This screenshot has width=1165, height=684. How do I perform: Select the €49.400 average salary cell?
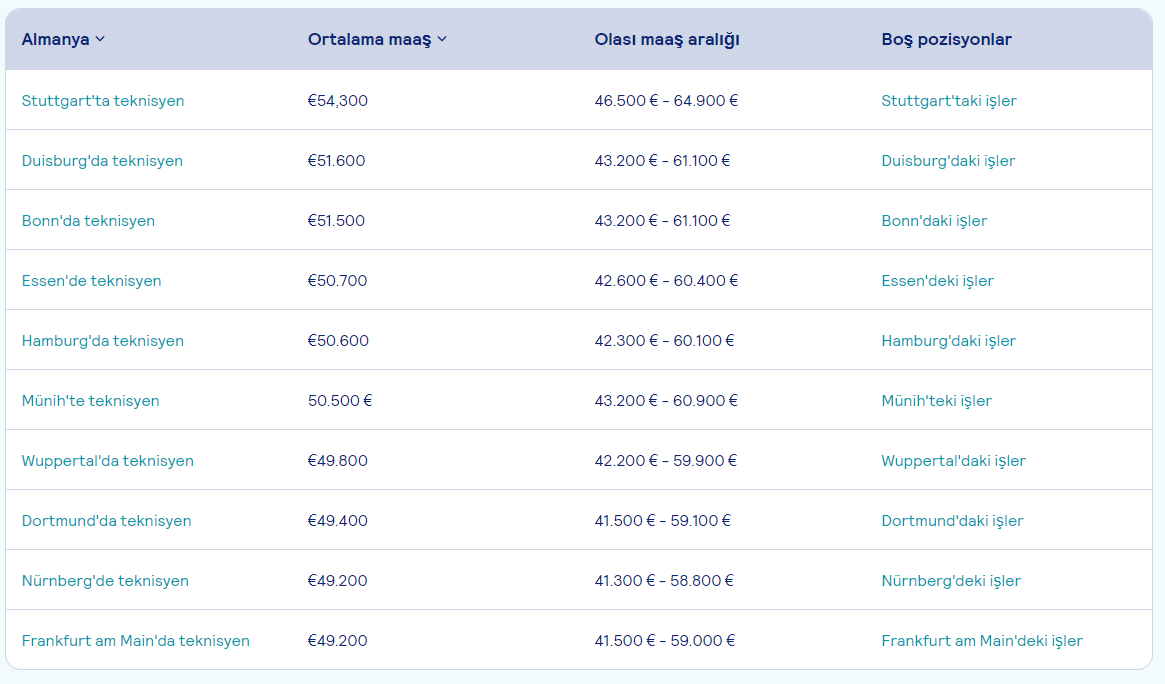point(337,521)
